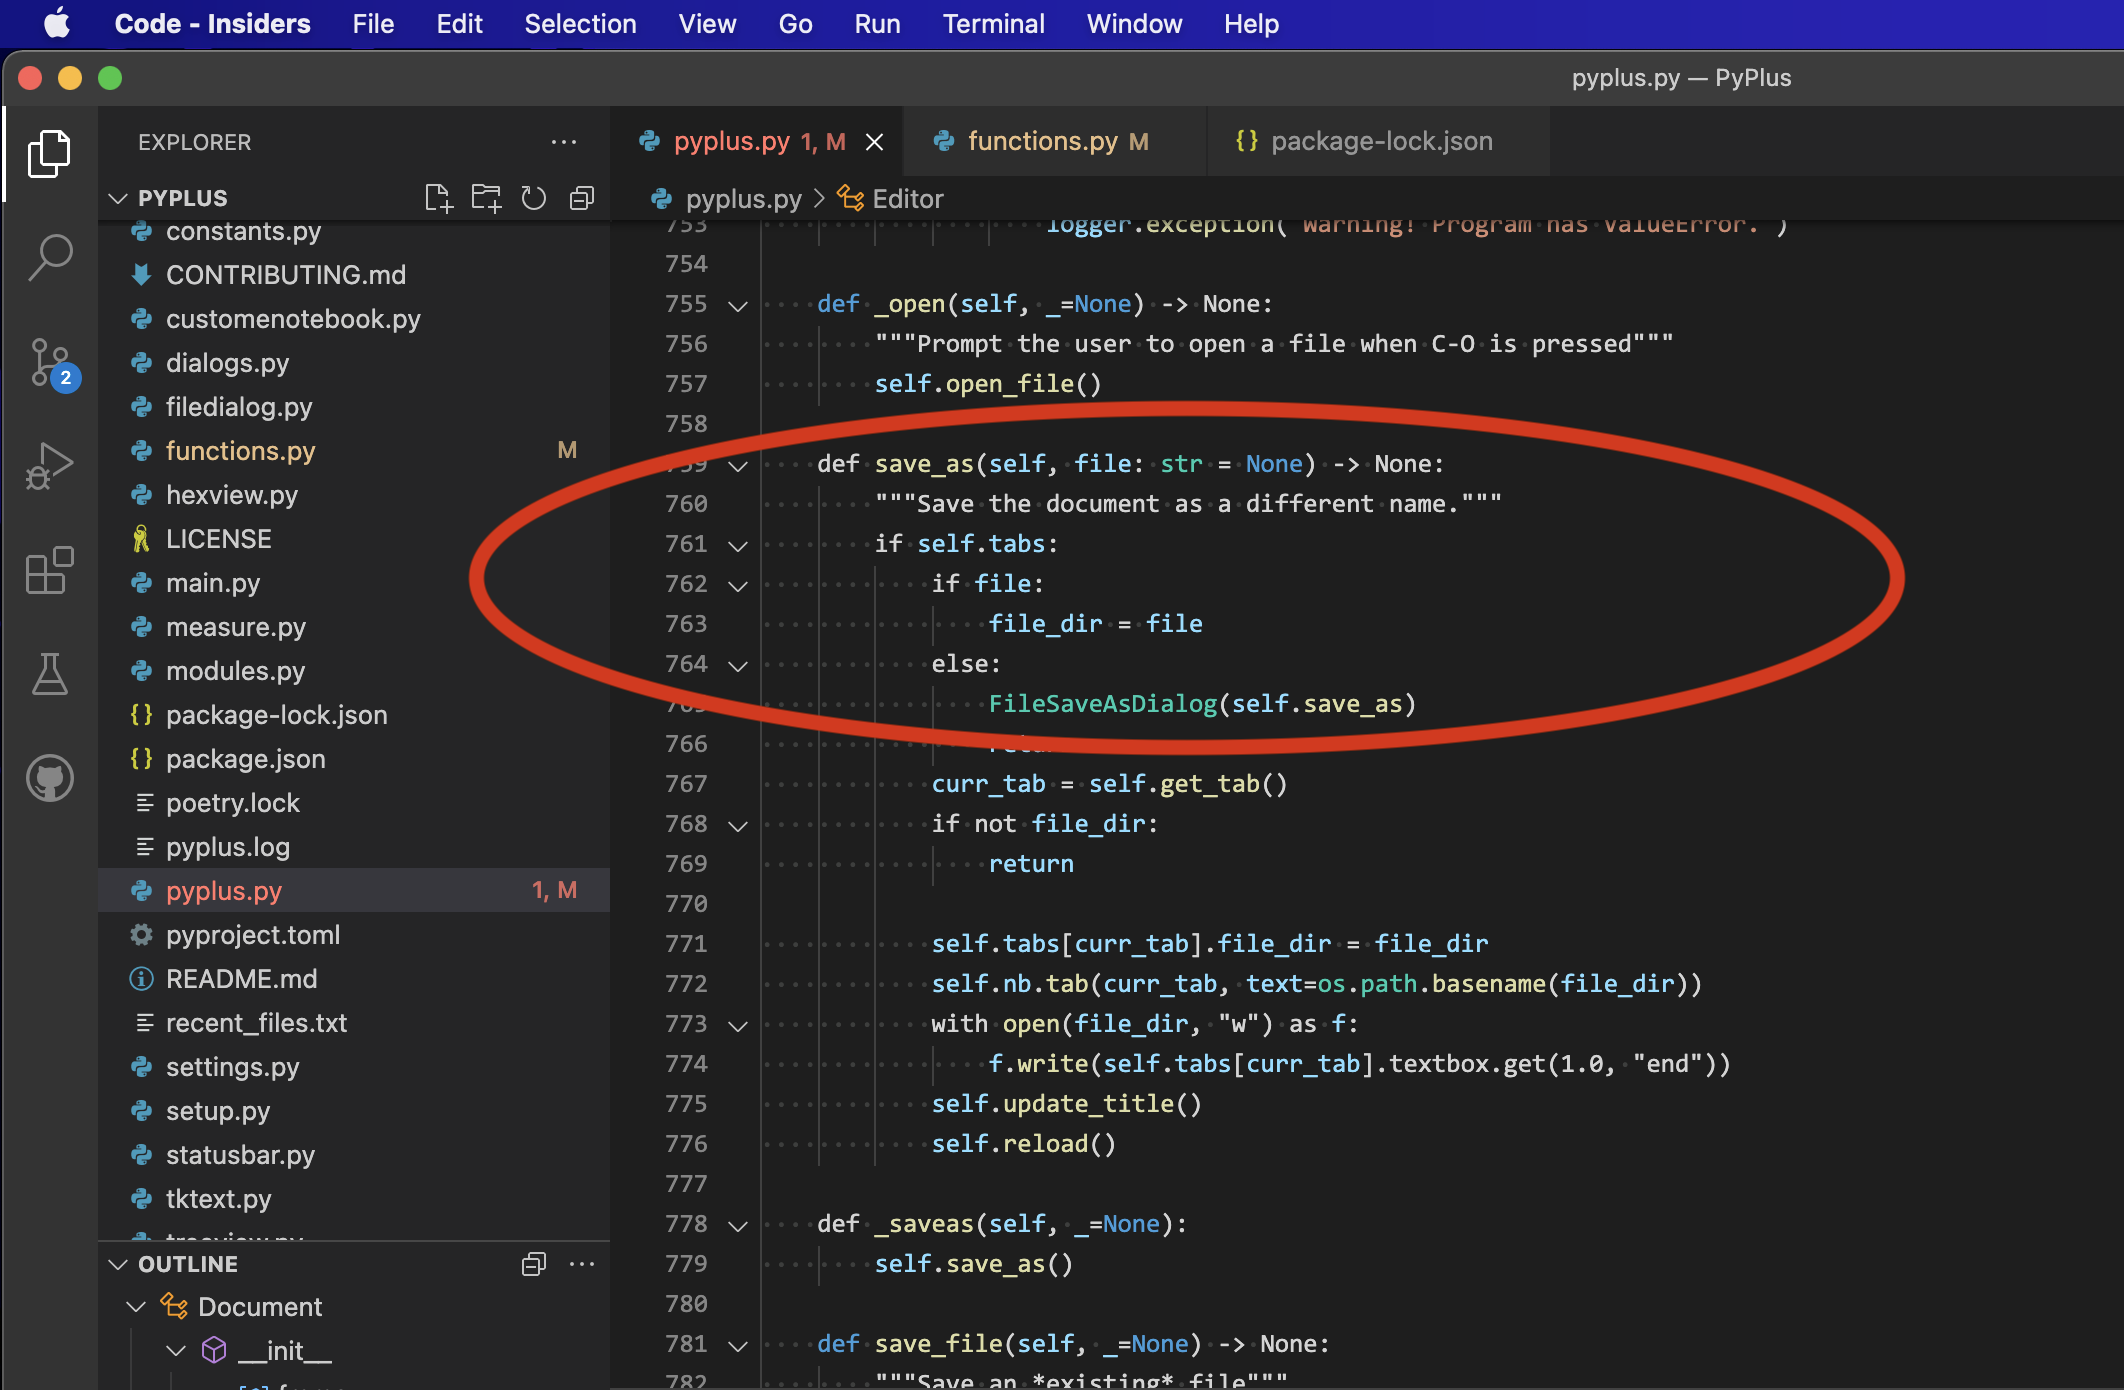2124x1390 pixels.
Task: Open the Terminal menu
Action: coord(993,23)
